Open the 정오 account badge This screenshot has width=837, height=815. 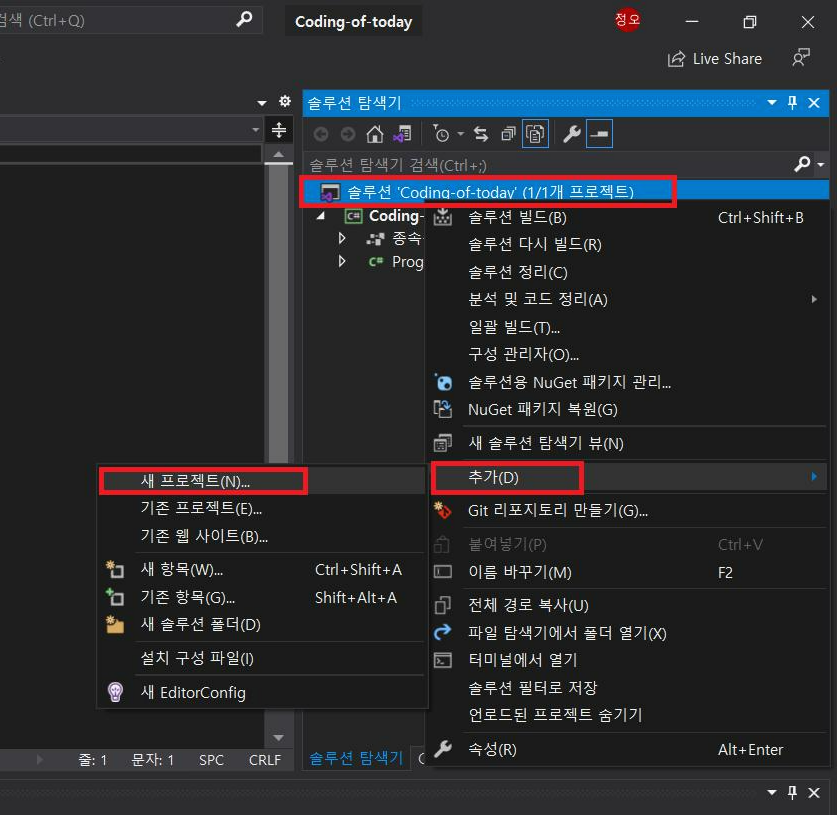point(627,20)
